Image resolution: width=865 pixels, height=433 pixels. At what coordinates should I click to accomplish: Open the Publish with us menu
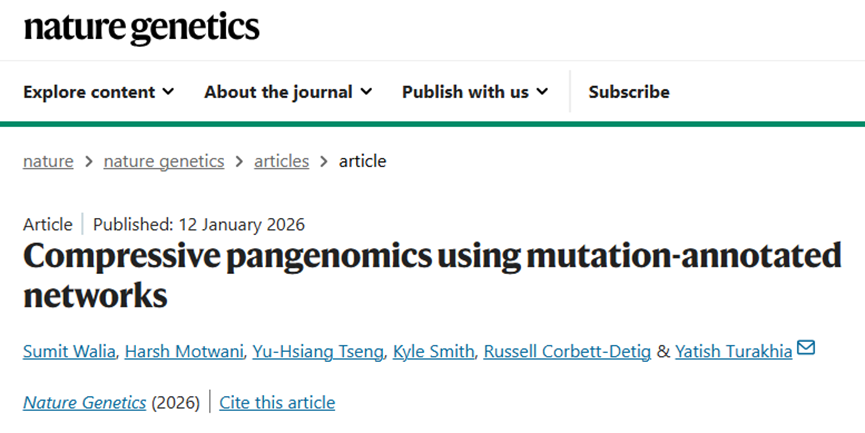[x=475, y=92]
